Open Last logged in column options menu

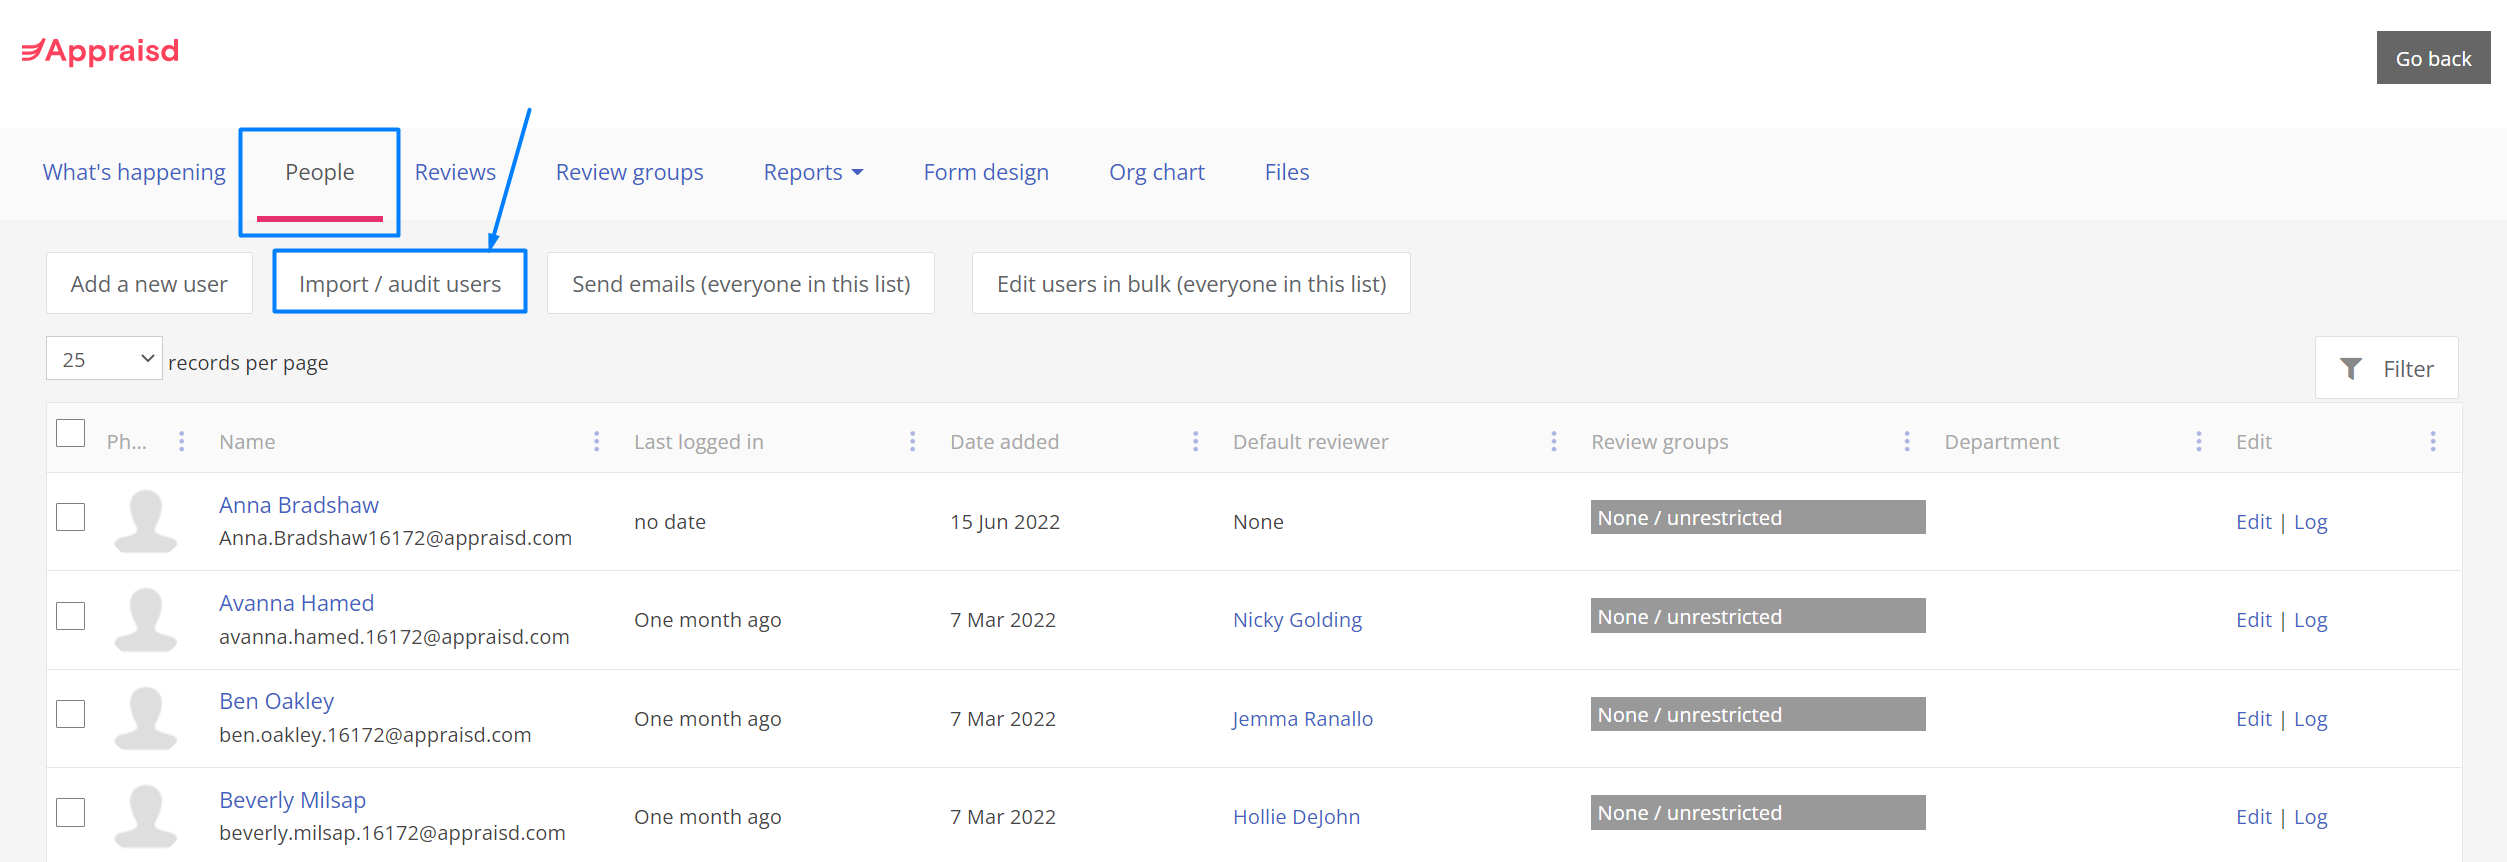(912, 441)
